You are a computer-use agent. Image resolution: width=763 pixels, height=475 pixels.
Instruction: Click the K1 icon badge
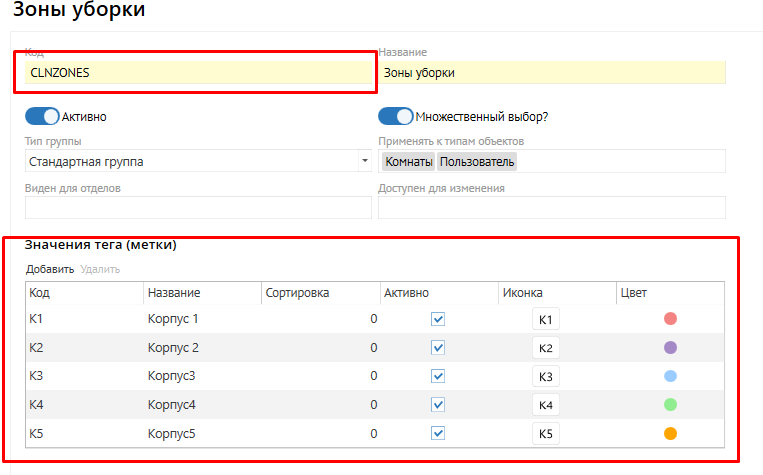545,320
